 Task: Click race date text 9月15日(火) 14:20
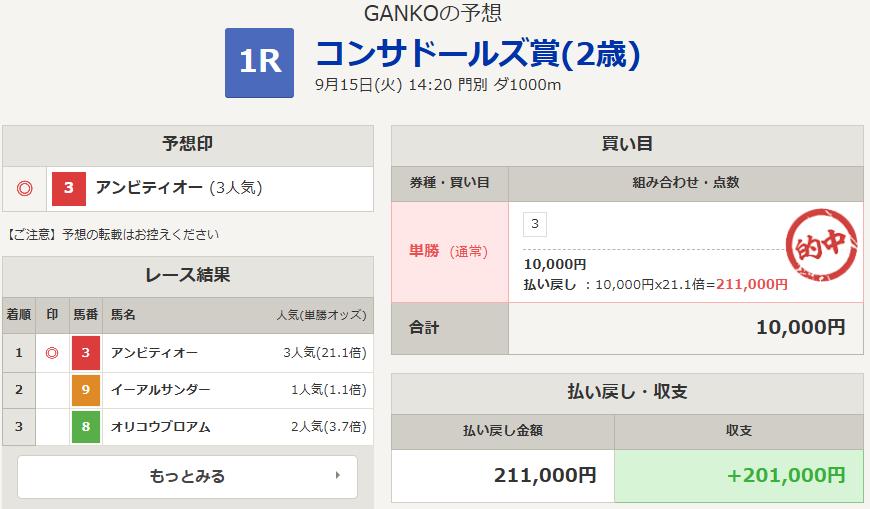383,85
